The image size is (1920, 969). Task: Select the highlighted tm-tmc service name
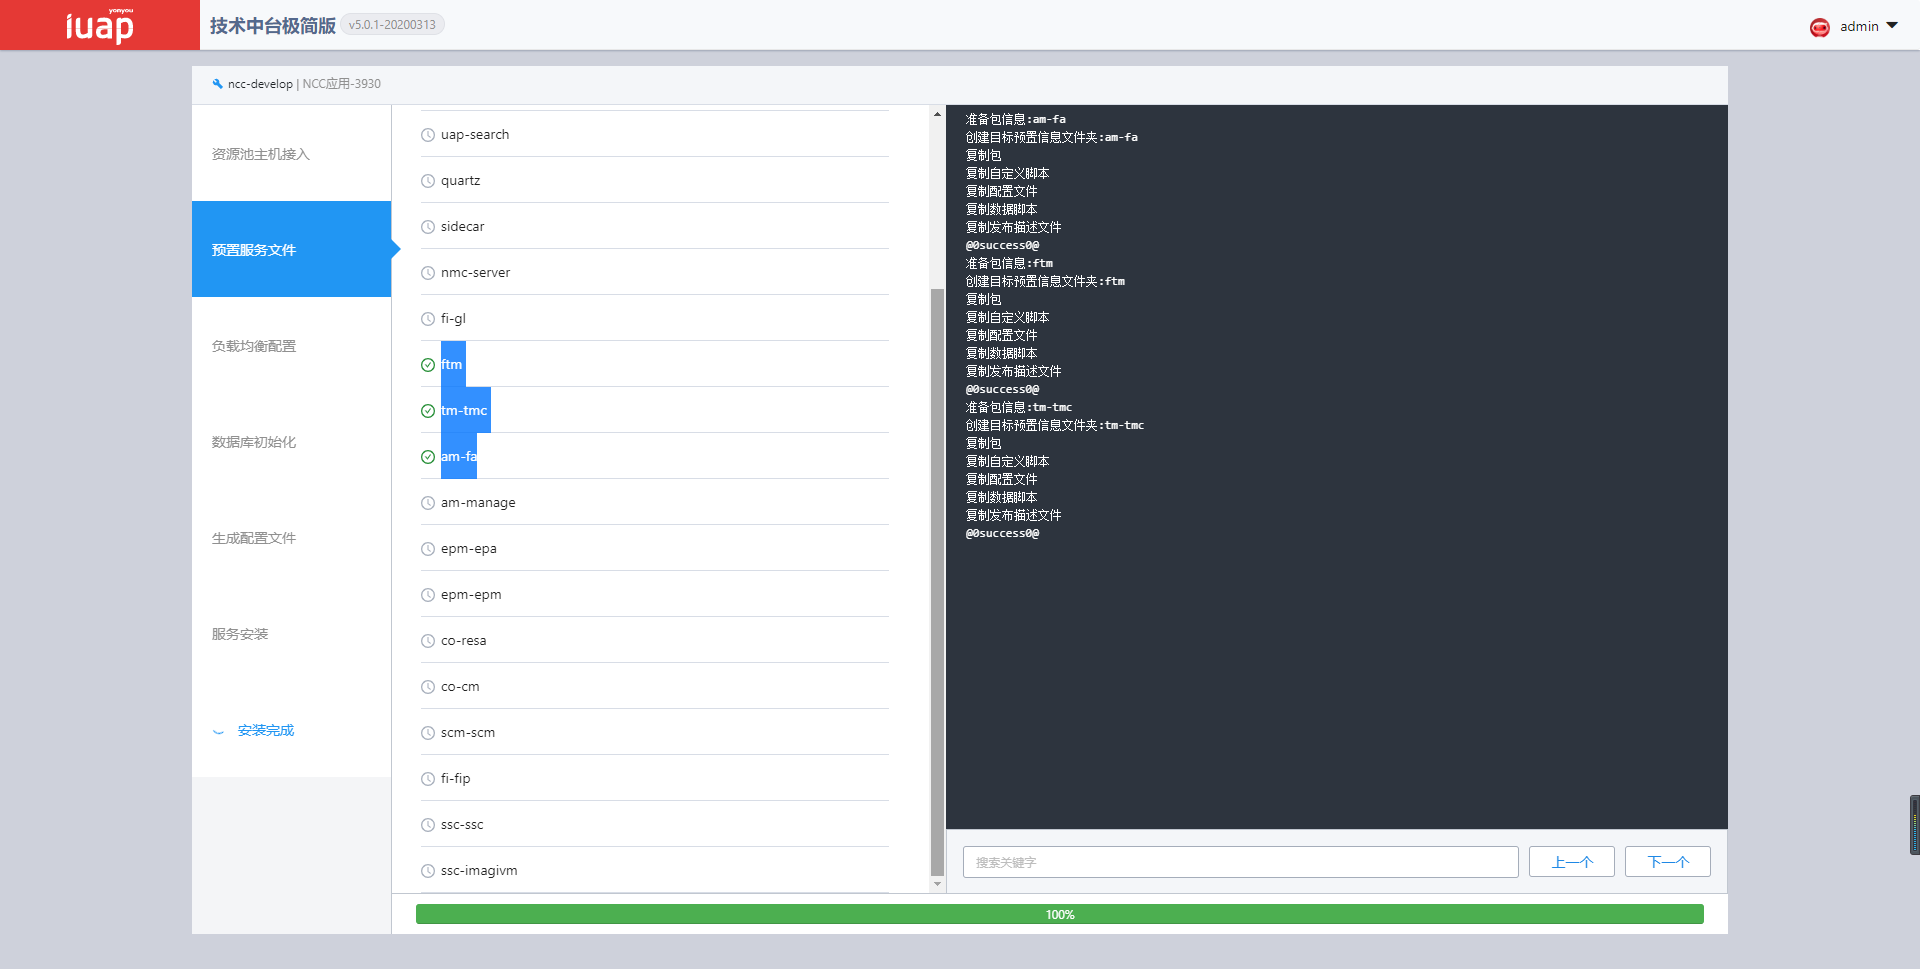[x=465, y=411]
